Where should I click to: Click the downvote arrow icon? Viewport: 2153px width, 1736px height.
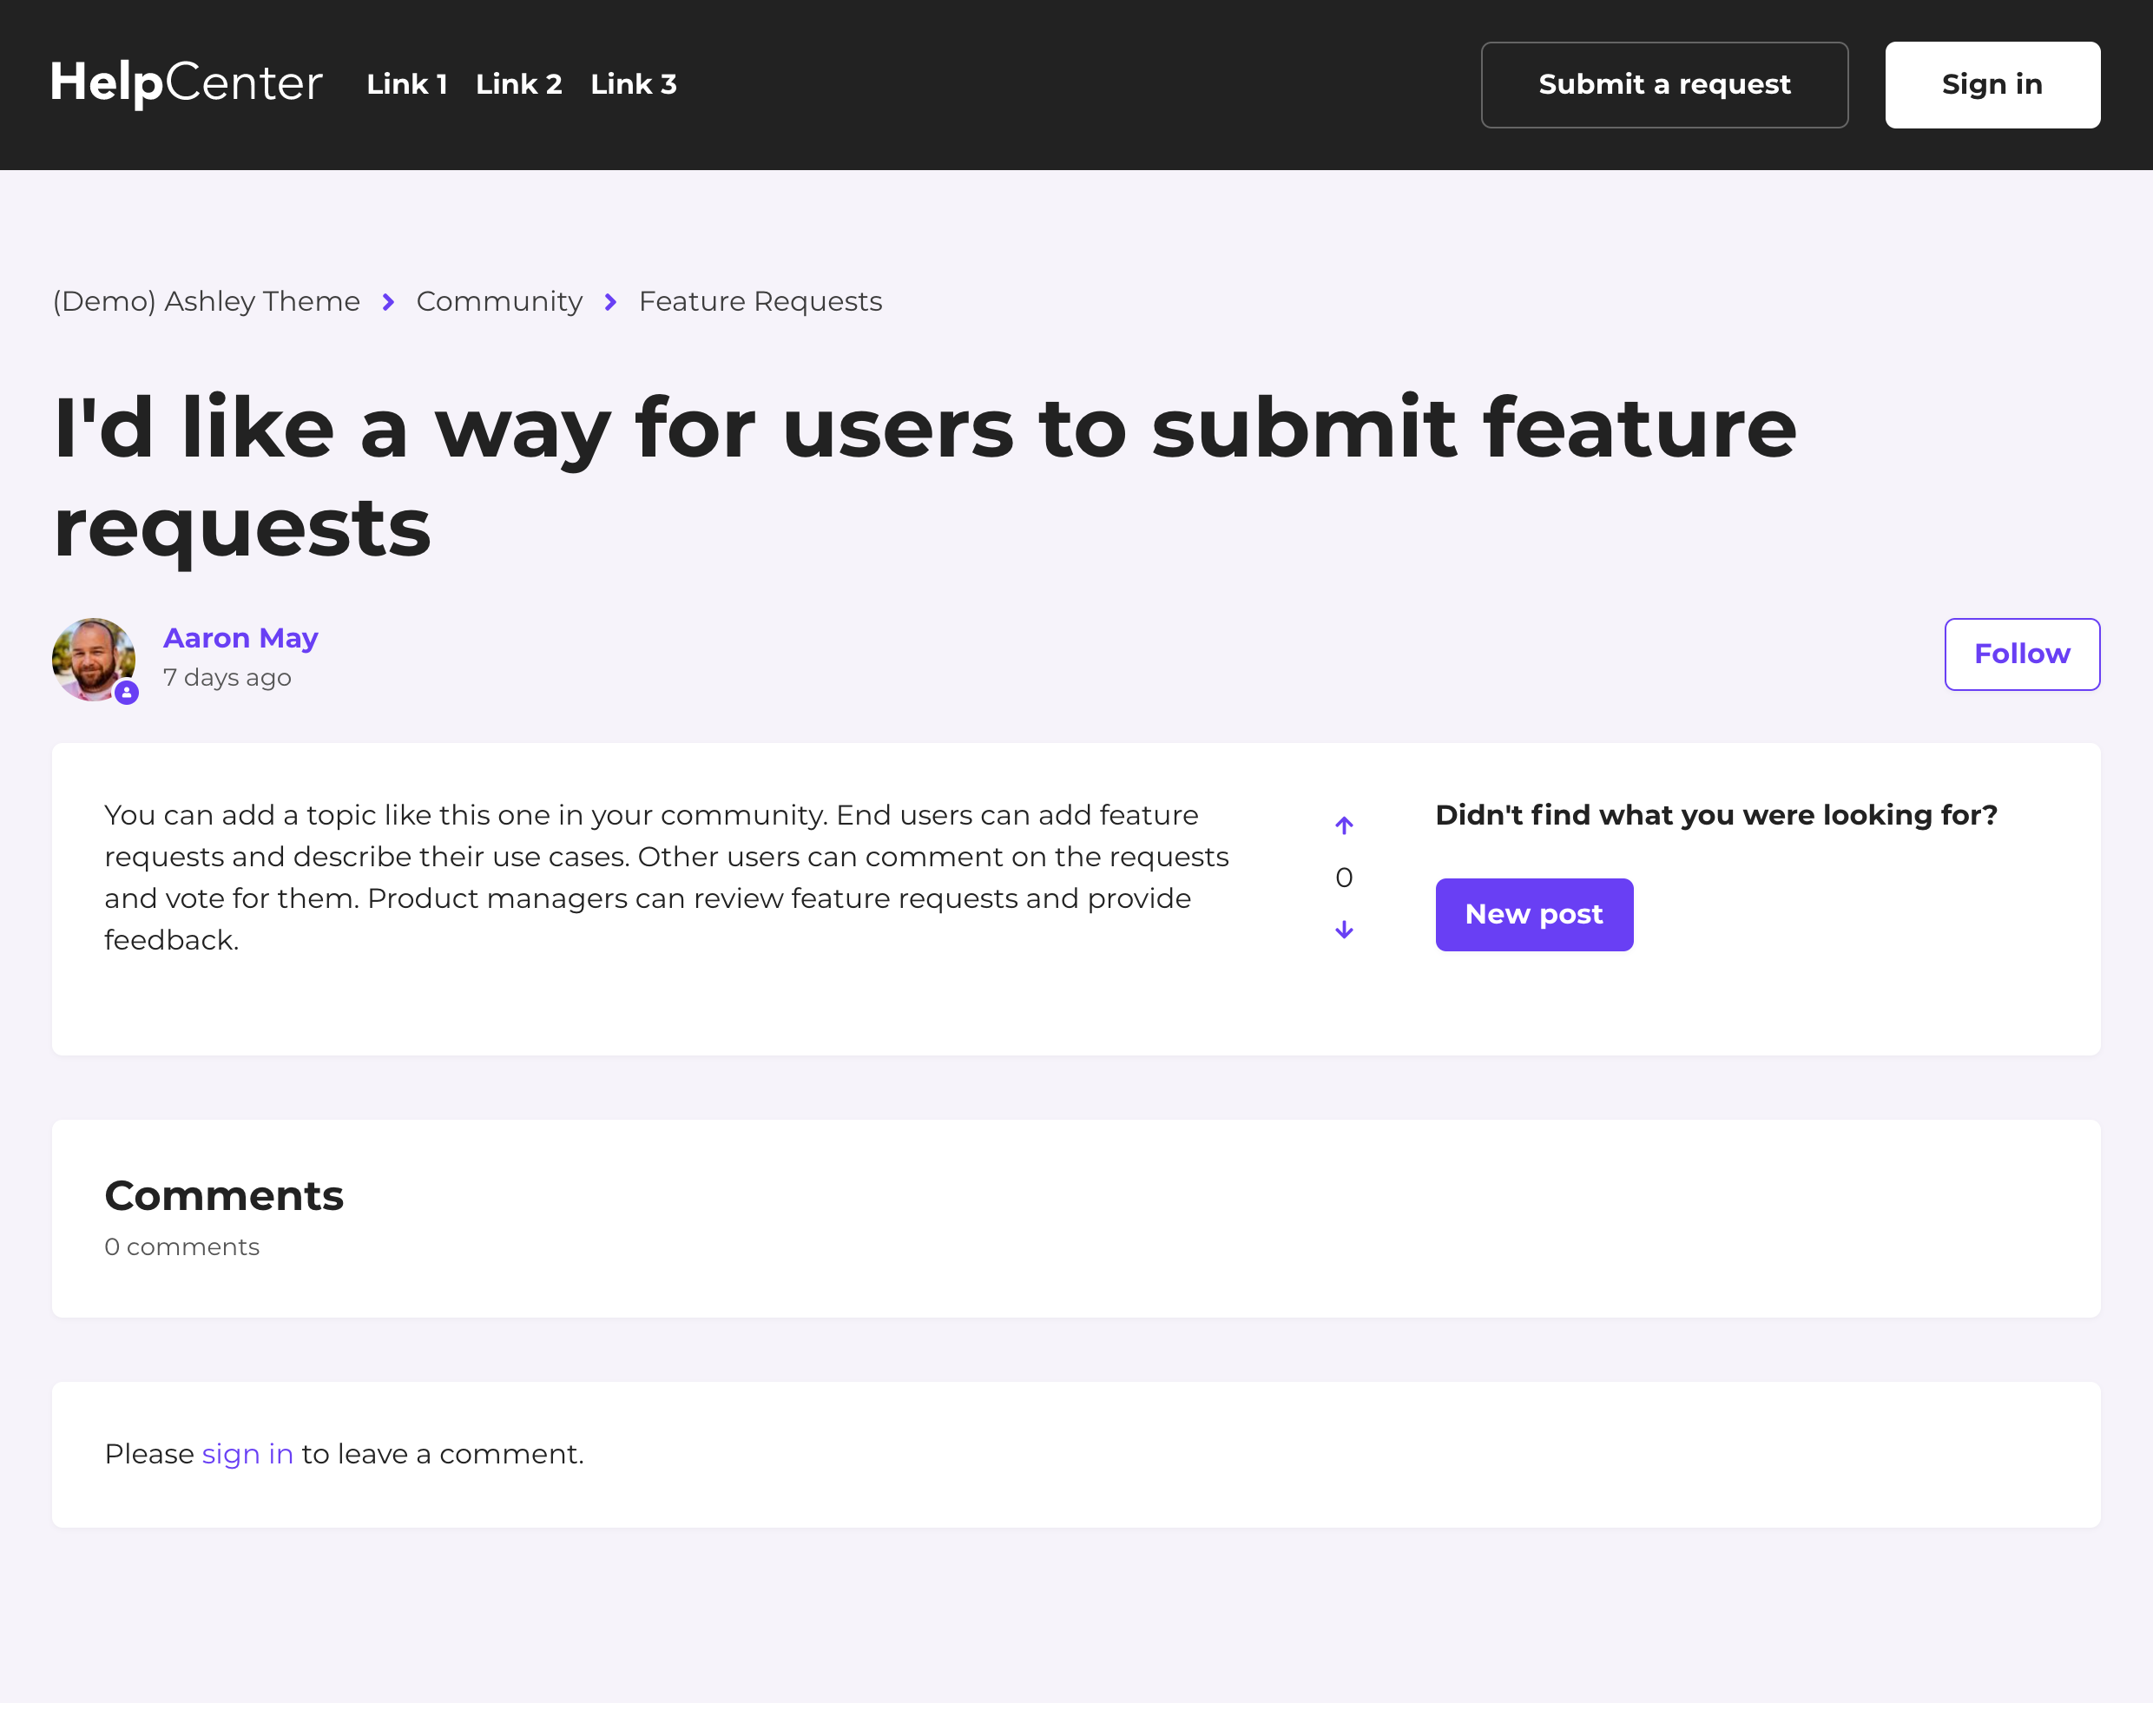point(1343,930)
